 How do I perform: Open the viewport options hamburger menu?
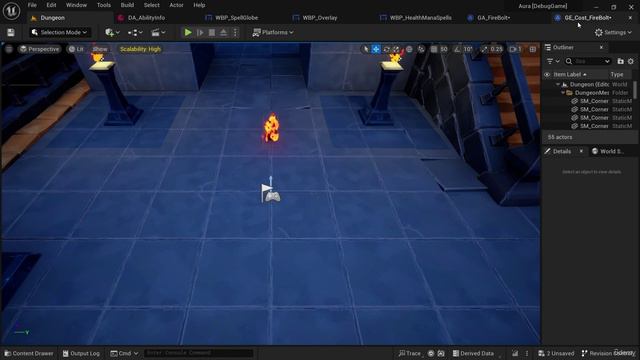9,49
